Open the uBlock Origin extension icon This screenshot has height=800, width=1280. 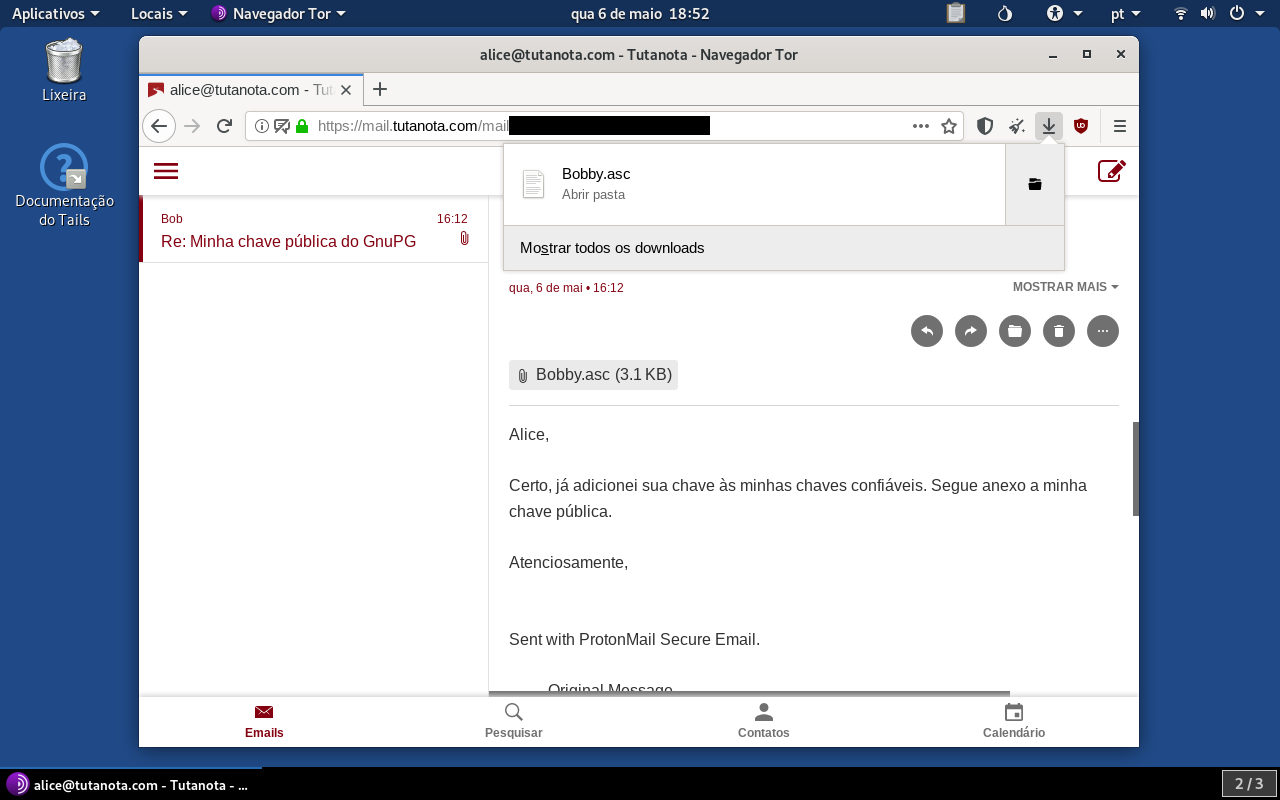(x=1081, y=126)
